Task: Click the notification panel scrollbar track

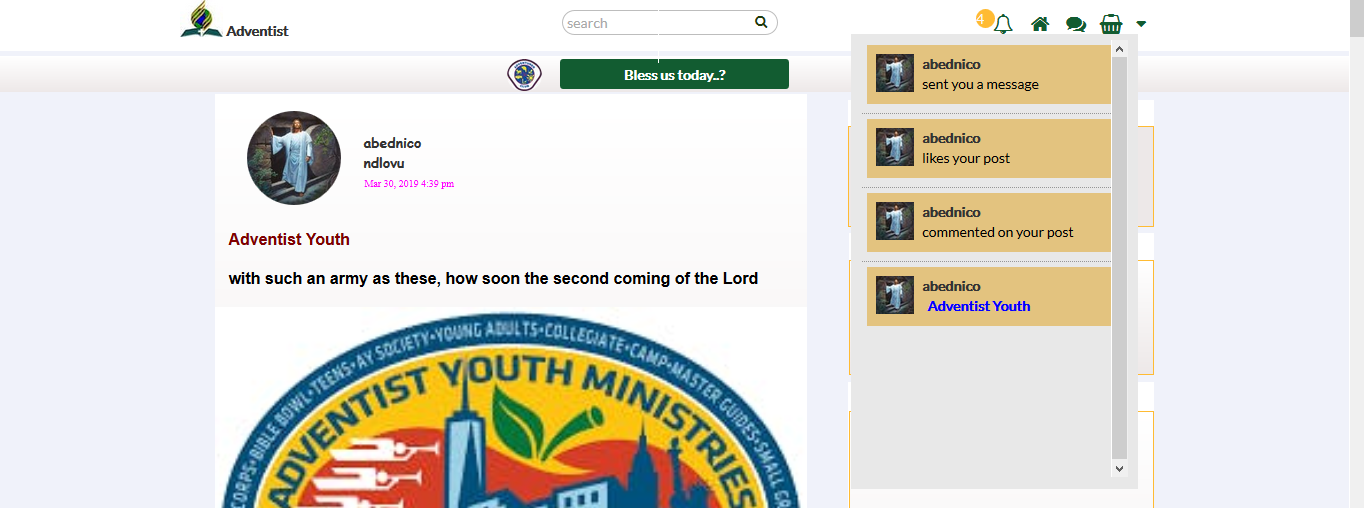Action: (x=1119, y=258)
